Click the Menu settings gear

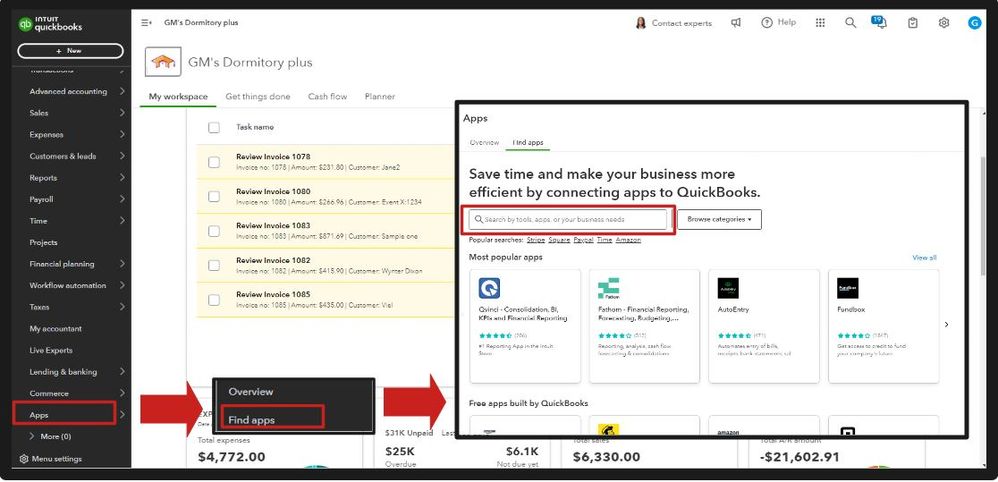point(24,458)
